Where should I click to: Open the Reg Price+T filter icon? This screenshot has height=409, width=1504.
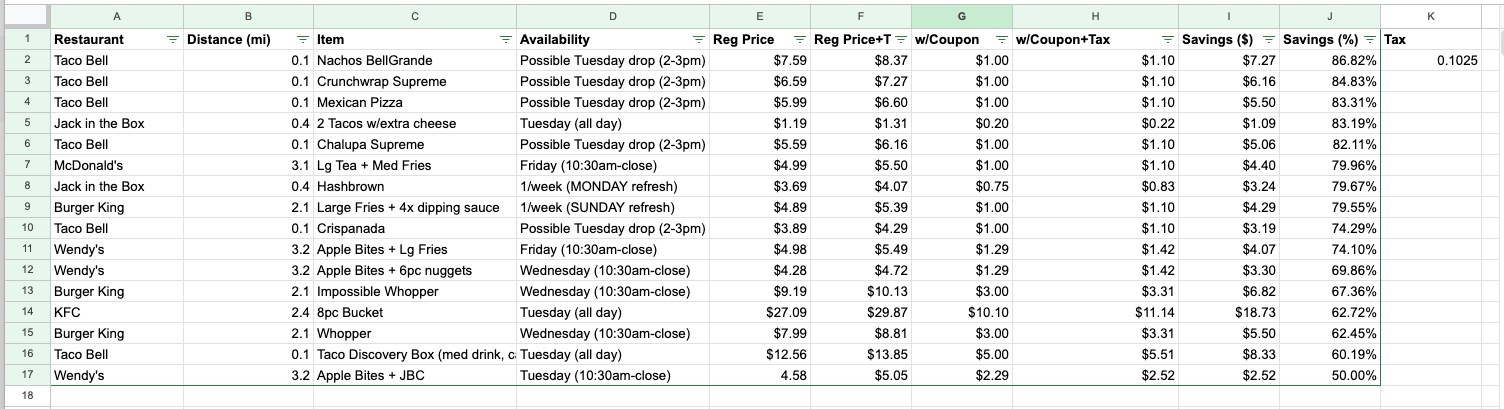[x=900, y=40]
